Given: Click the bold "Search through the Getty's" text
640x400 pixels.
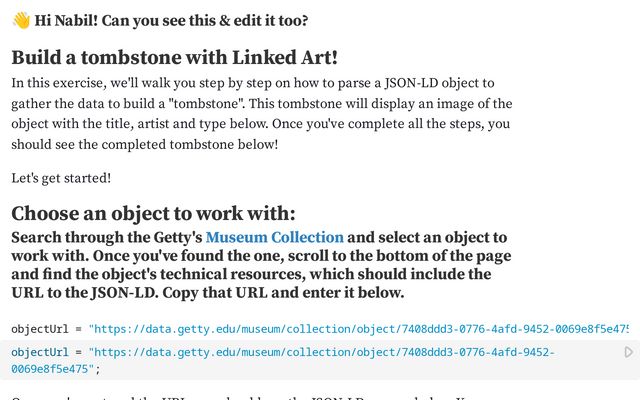Looking at the screenshot, I should click(107, 238).
